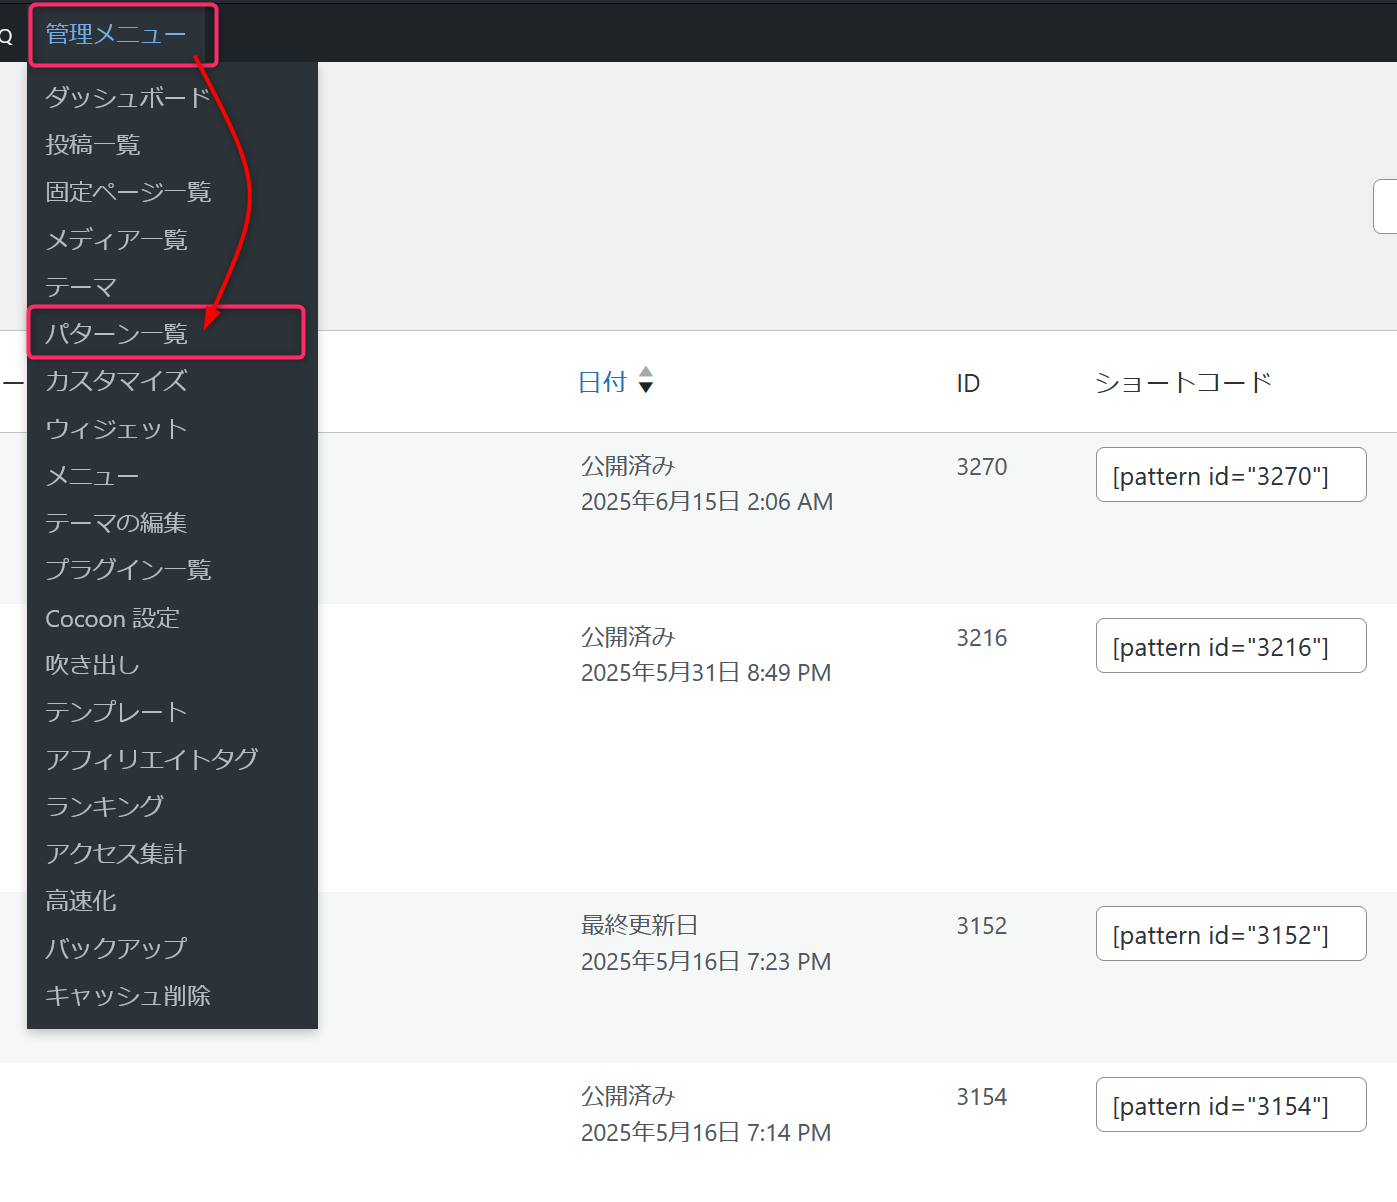Click the ショートコード column header

click(x=1184, y=382)
